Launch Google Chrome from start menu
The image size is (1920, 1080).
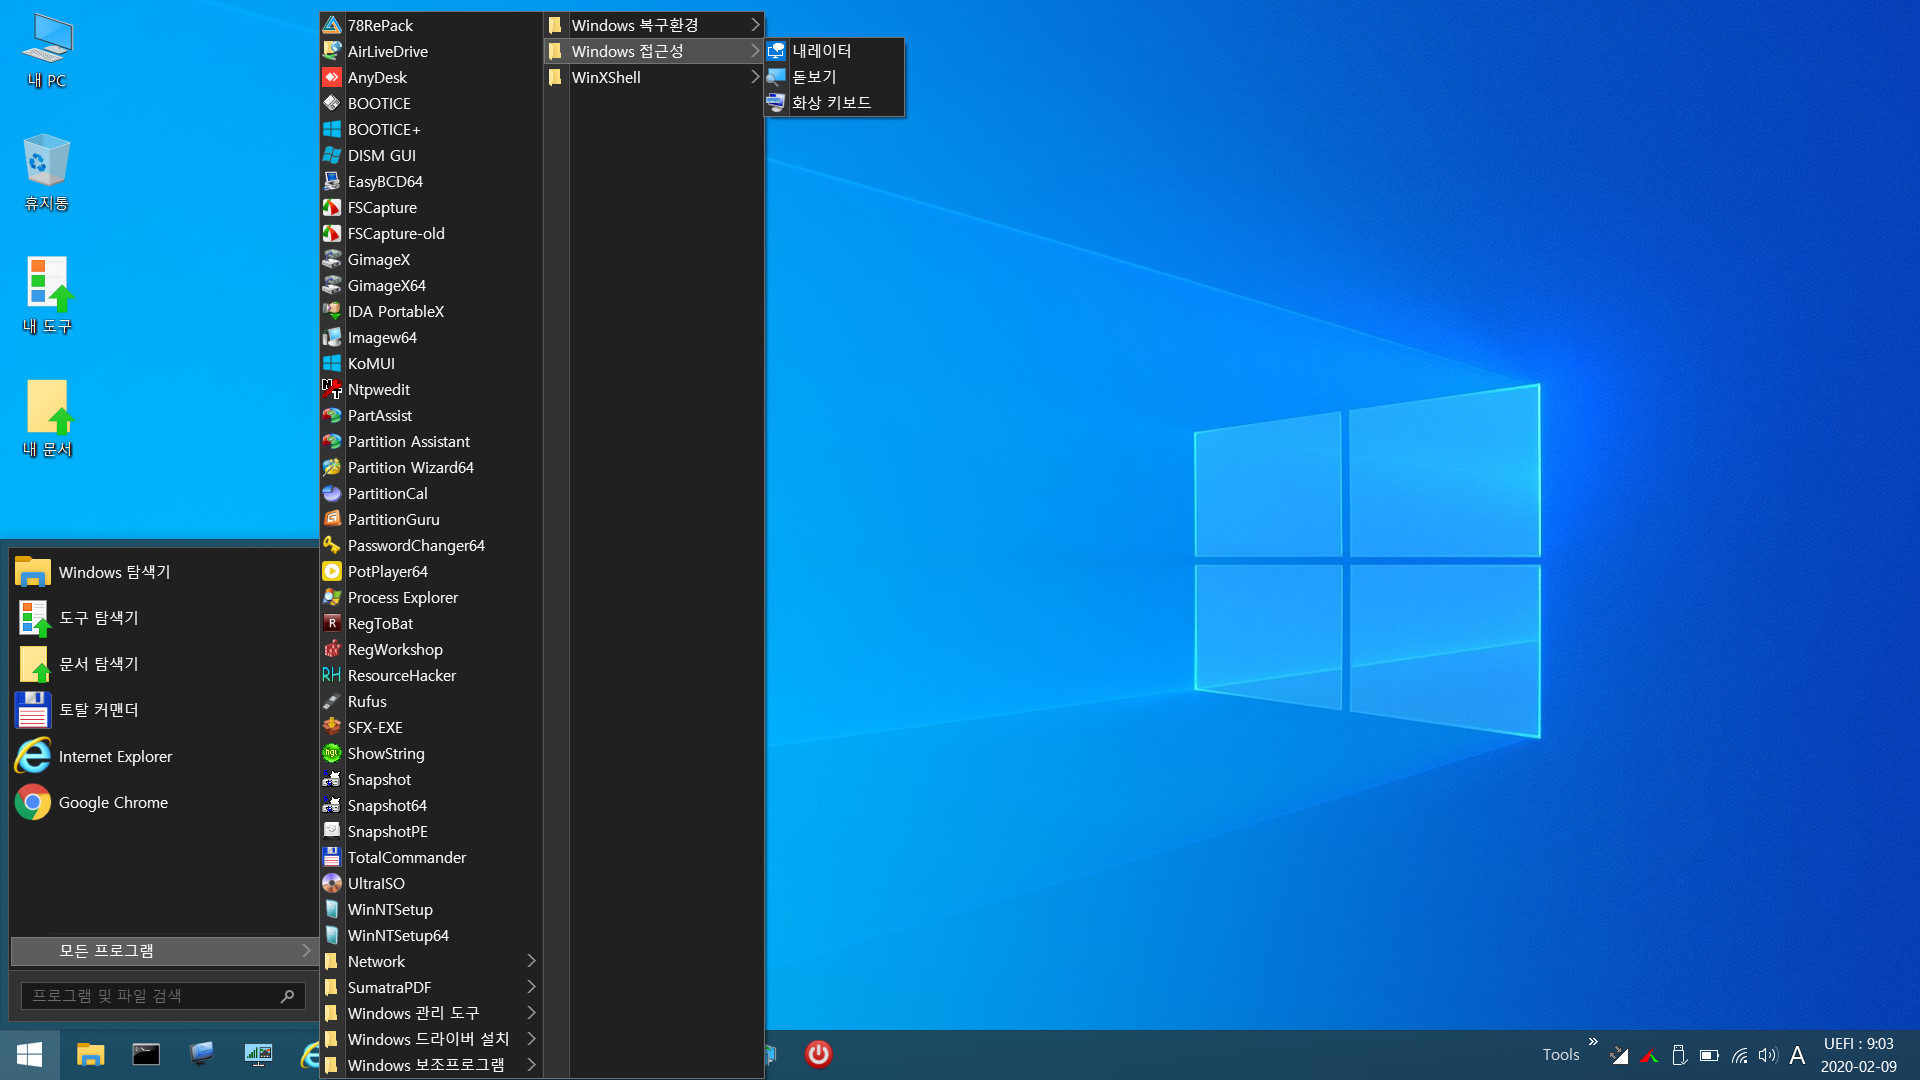(x=164, y=802)
